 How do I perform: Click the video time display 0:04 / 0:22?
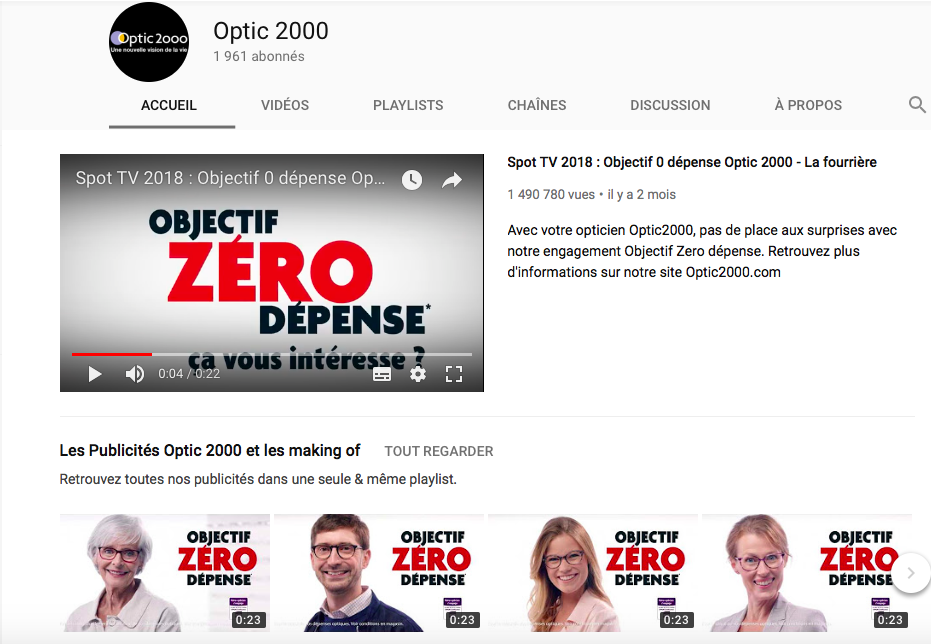click(x=189, y=374)
